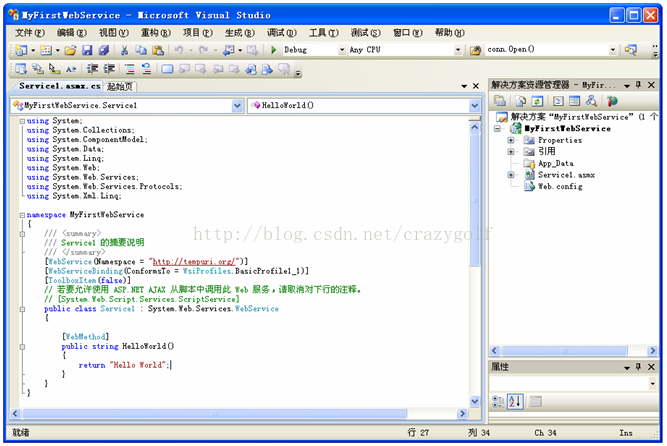Viewport: 667px width, 446px height.
Task: Click the Save All icon
Action: [x=104, y=50]
